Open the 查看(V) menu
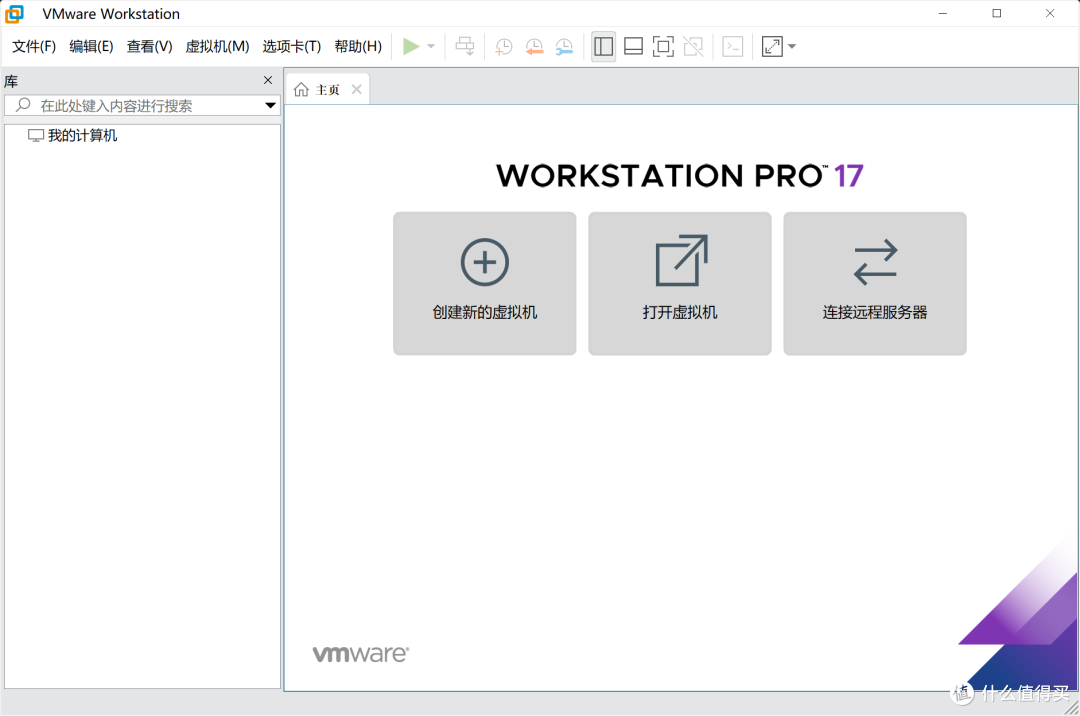This screenshot has width=1080, height=716. pyautogui.click(x=149, y=46)
